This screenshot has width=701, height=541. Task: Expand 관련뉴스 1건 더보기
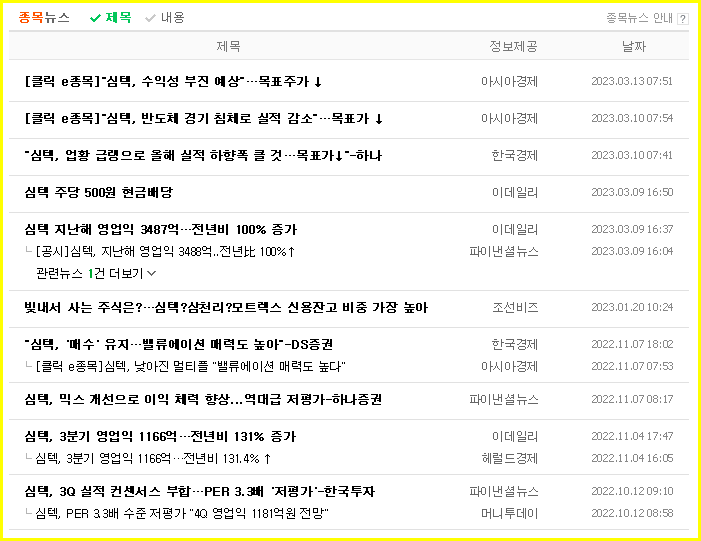(96, 273)
